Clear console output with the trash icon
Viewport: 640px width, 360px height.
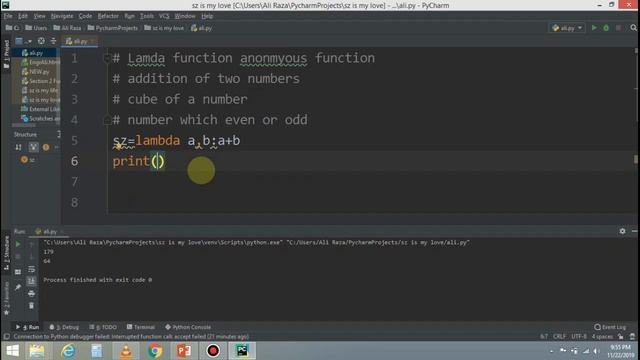click(31, 305)
